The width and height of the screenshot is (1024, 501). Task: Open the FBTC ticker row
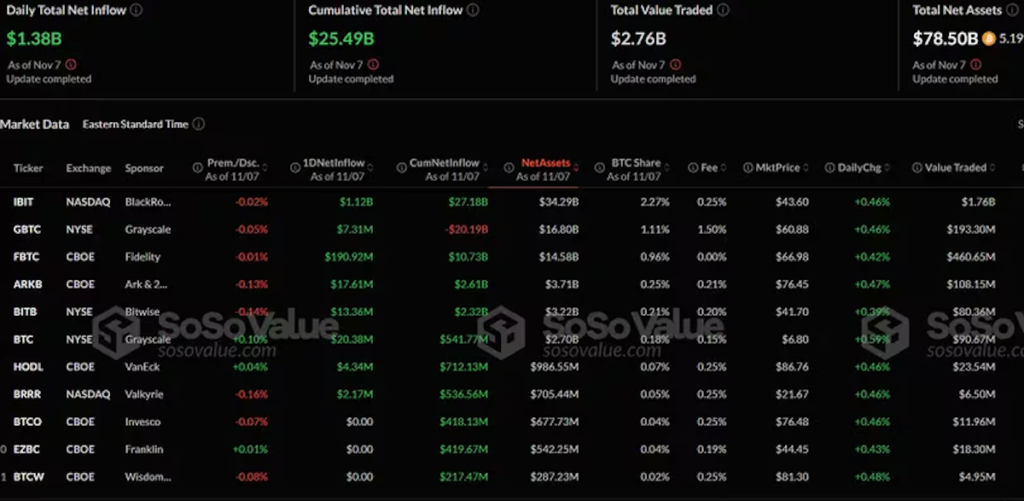(x=512, y=257)
